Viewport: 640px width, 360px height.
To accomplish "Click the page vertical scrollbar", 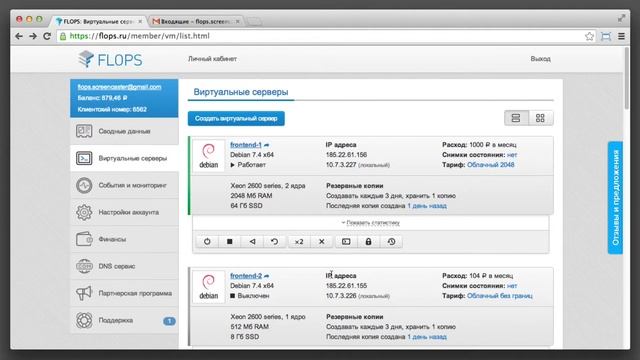I will [x=627, y=78].
